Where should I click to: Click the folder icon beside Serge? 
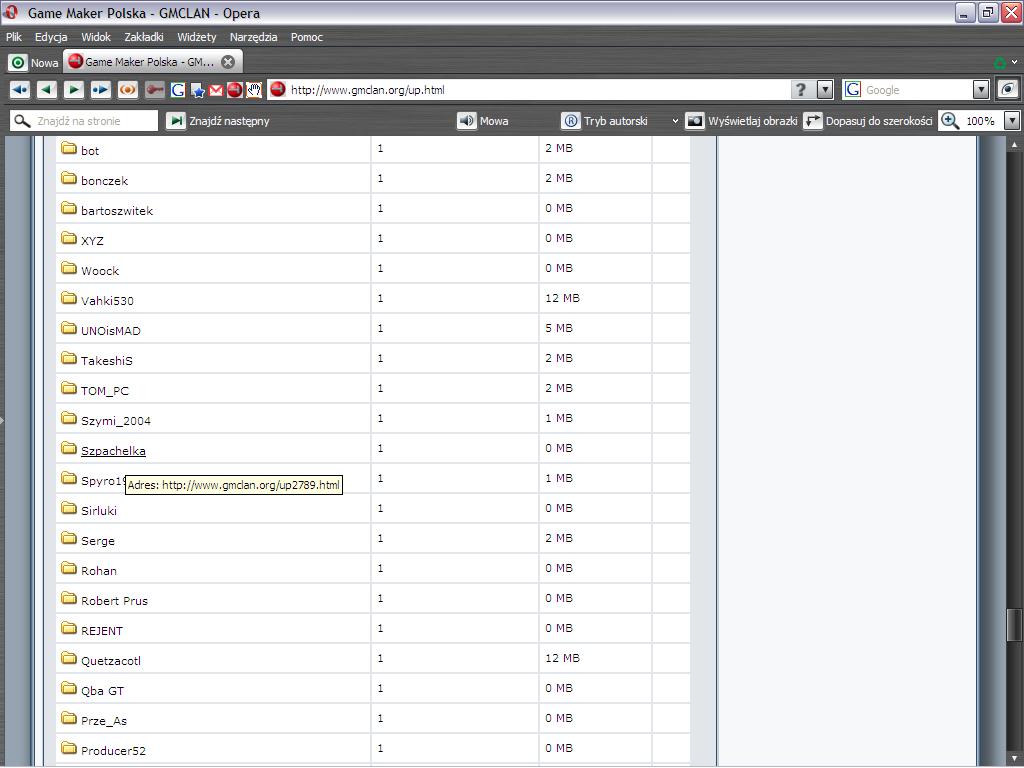69,537
